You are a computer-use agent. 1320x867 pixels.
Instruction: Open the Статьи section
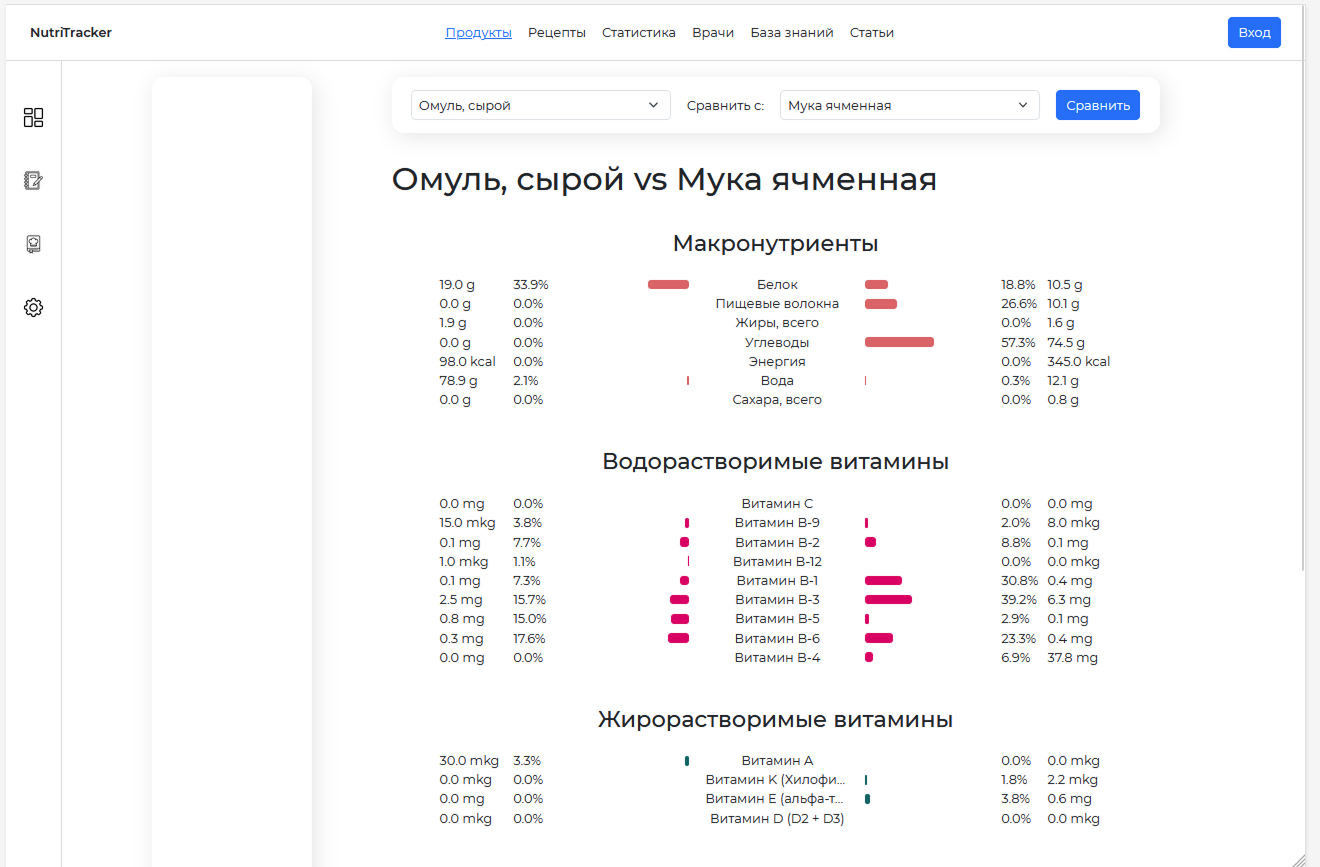(x=872, y=32)
